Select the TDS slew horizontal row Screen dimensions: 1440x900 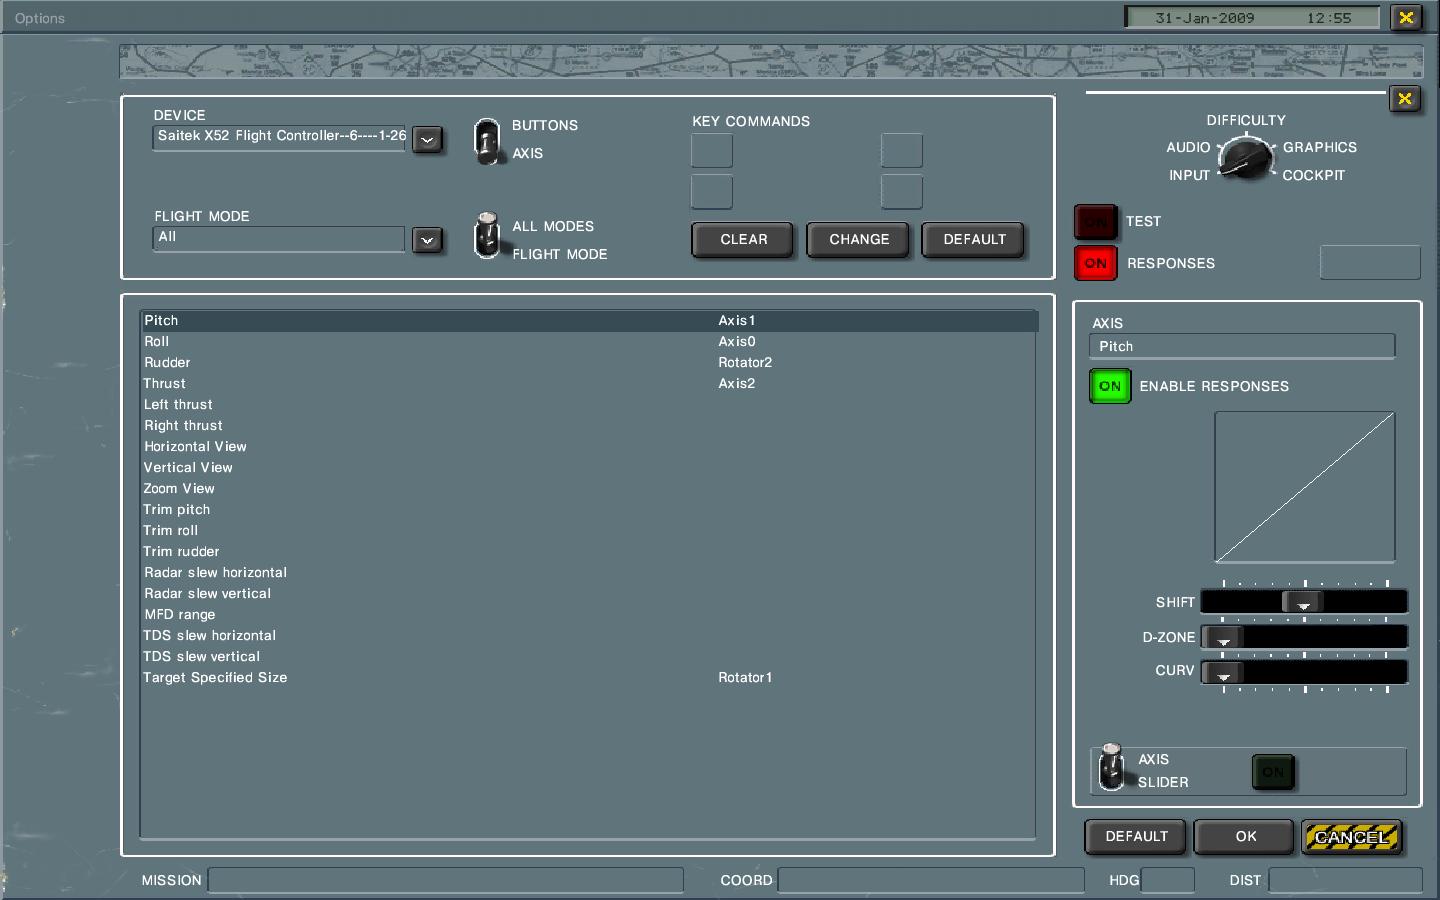point(589,636)
